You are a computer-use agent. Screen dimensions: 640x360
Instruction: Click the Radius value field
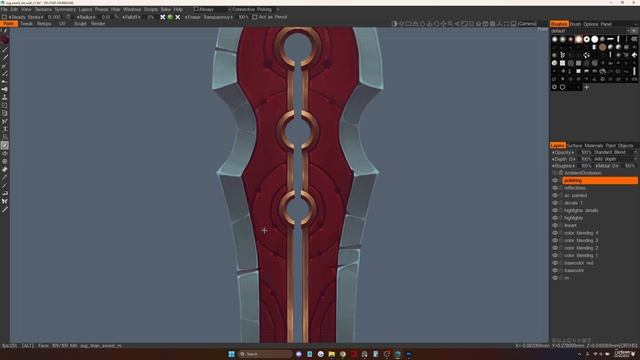tap(106, 17)
